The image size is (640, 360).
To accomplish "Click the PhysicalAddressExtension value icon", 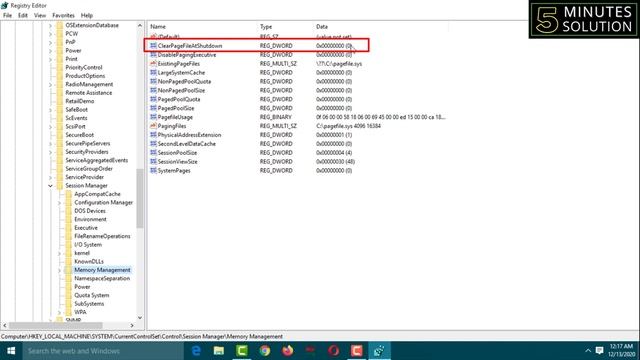I will [x=153, y=135].
